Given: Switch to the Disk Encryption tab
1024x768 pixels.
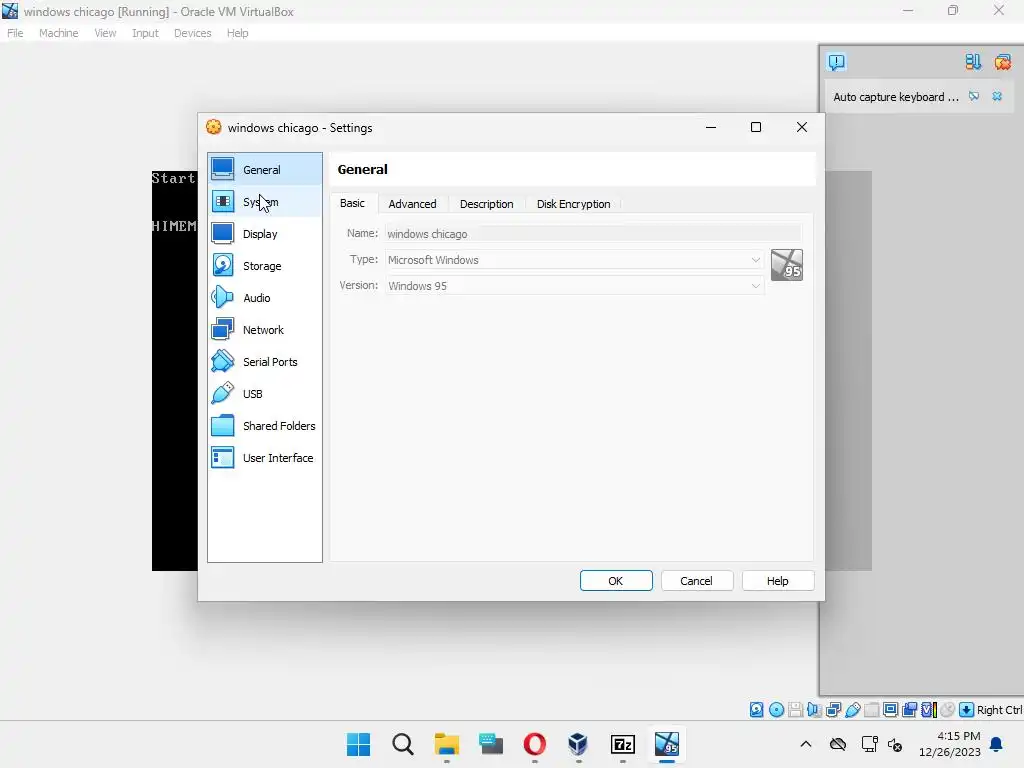Looking at the screenshot, I should (x=573, y=204).
